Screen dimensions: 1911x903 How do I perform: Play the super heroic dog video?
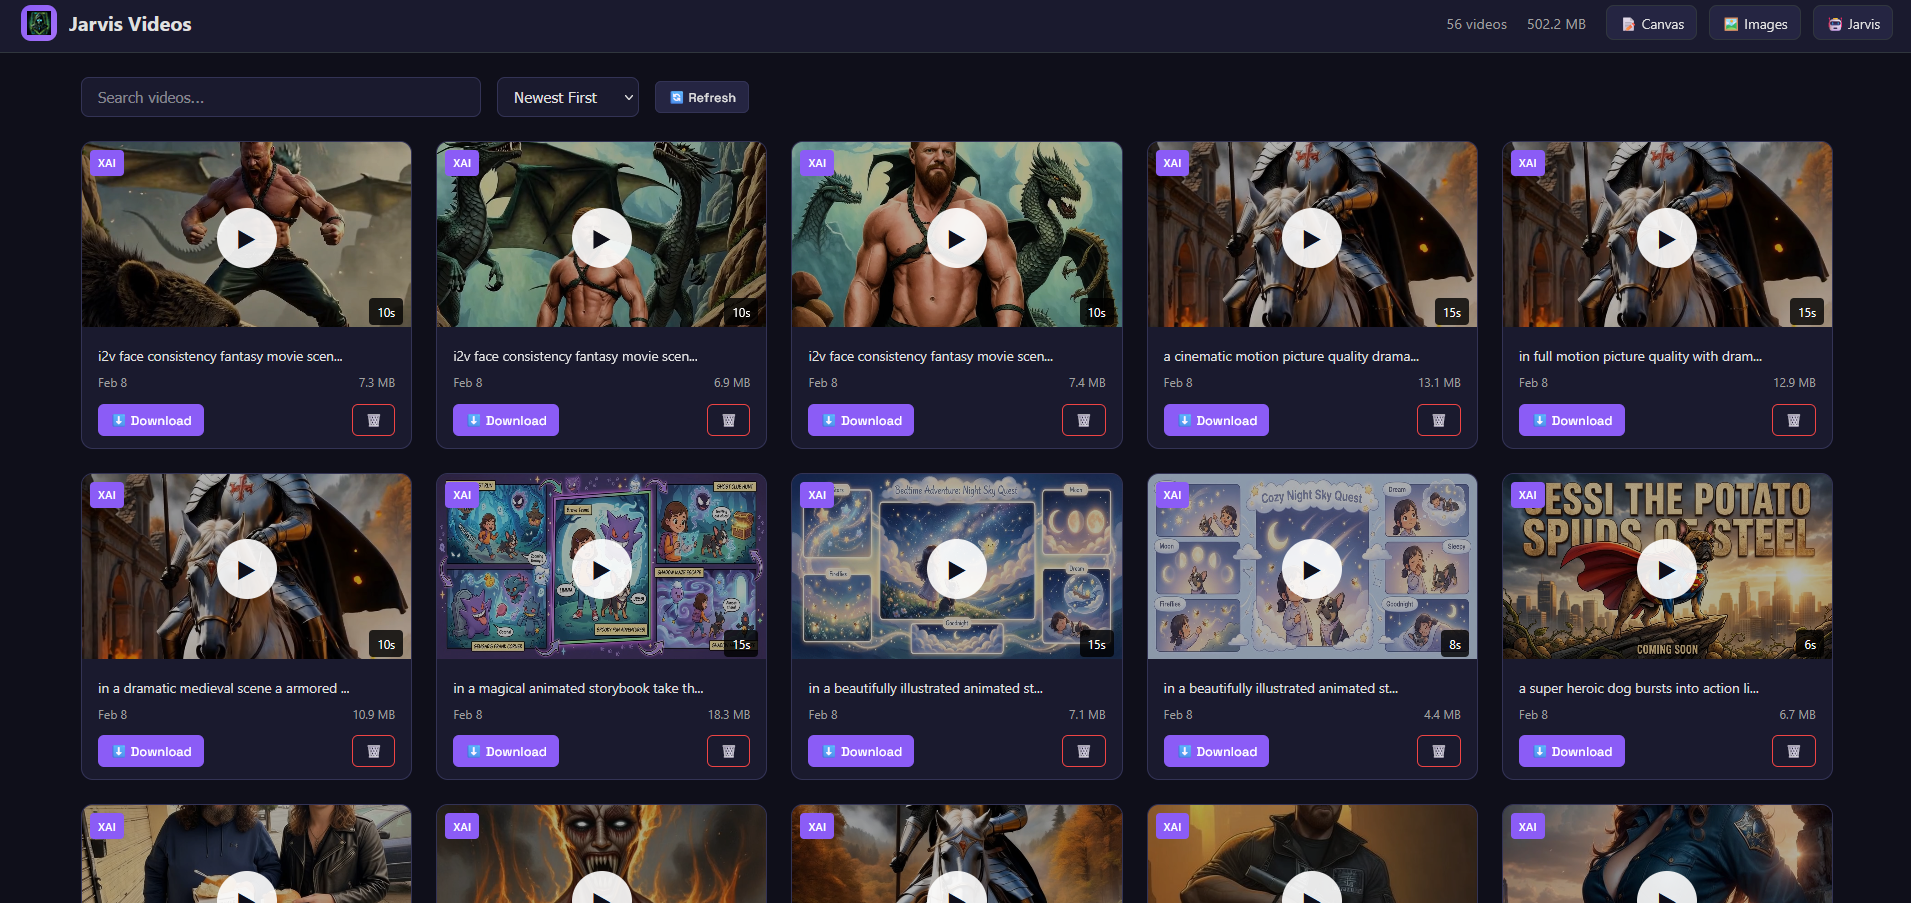pos(1667,569)
